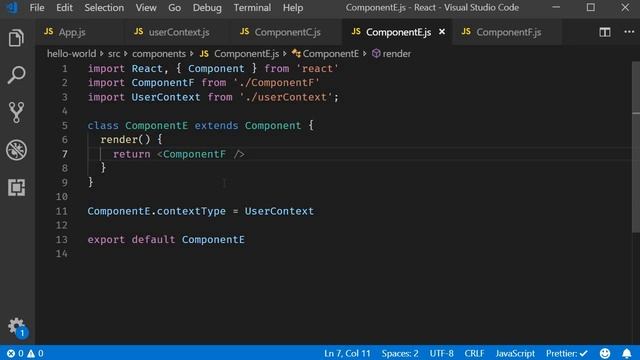Open the Help menu

coord(293,8)
